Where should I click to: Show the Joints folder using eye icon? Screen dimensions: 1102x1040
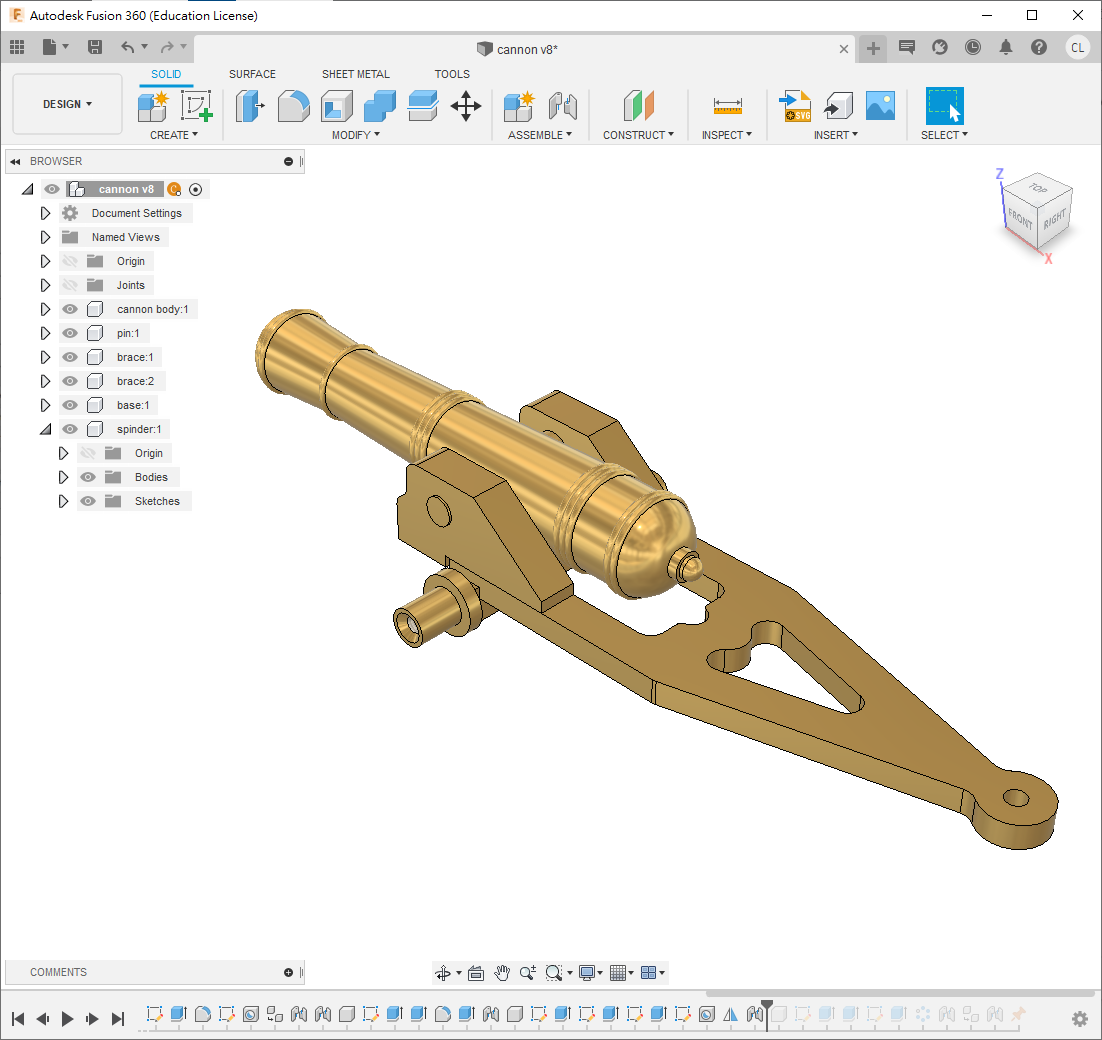click(x=70, y=285)
